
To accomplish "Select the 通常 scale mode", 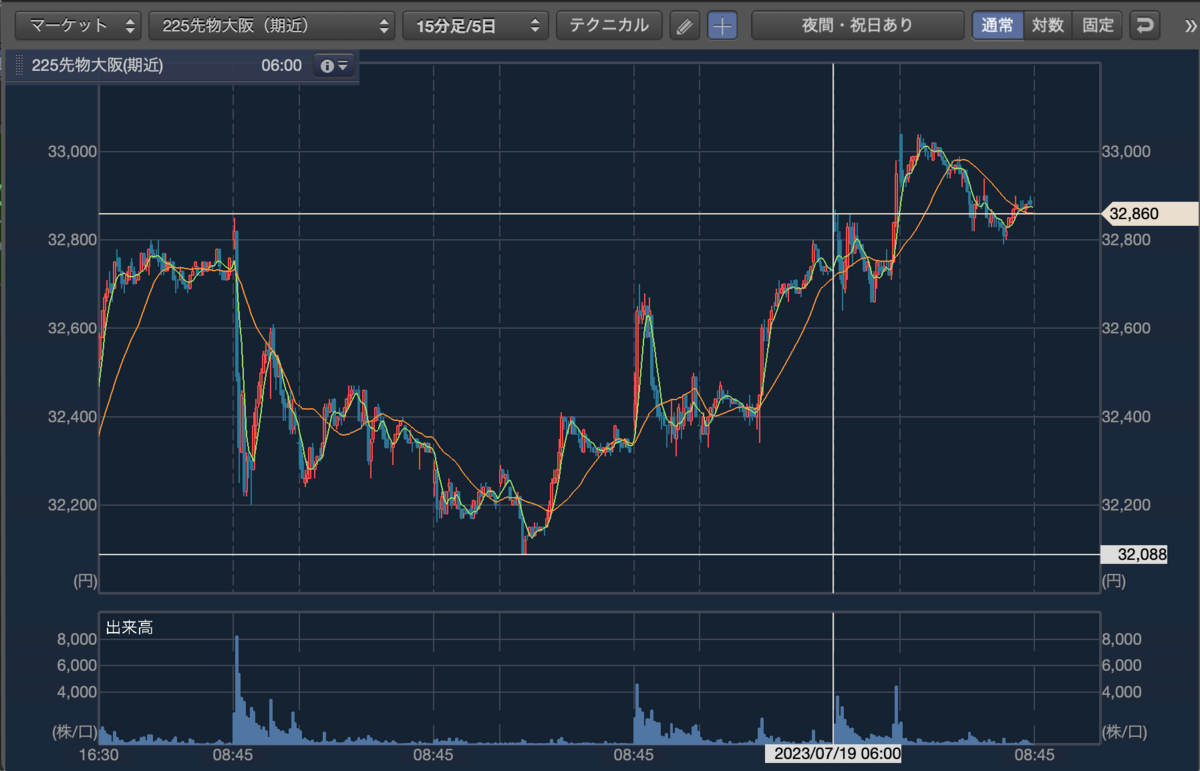I will 997,25.
